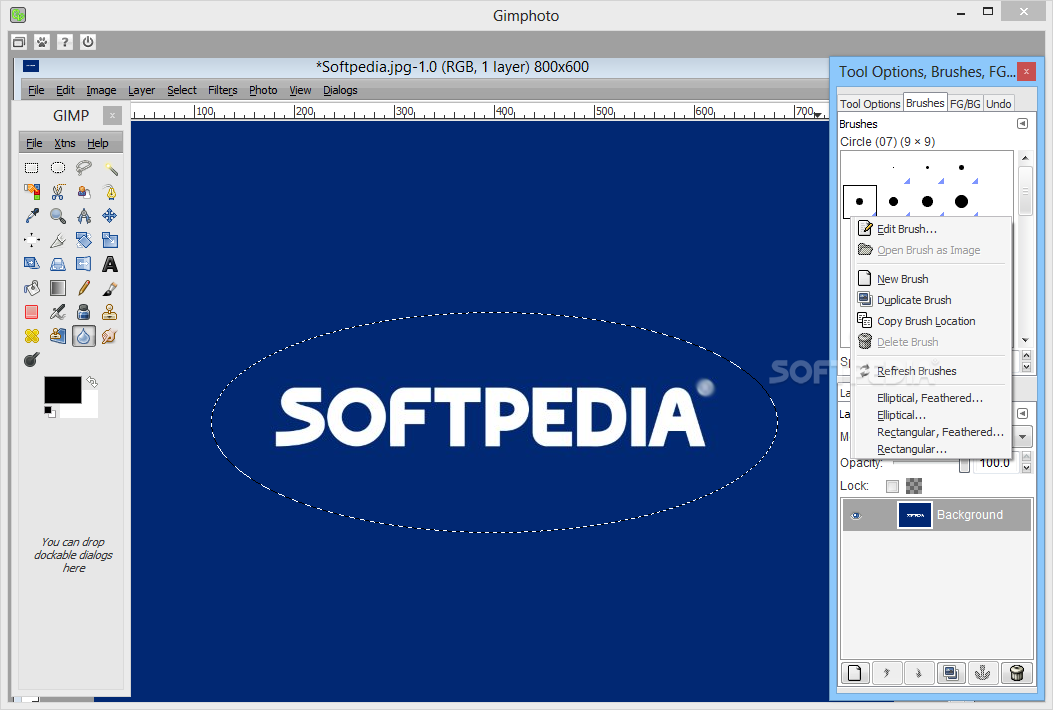Increase layer opacity with up stepper
Screen dimensions: 1053x710
1026,458
